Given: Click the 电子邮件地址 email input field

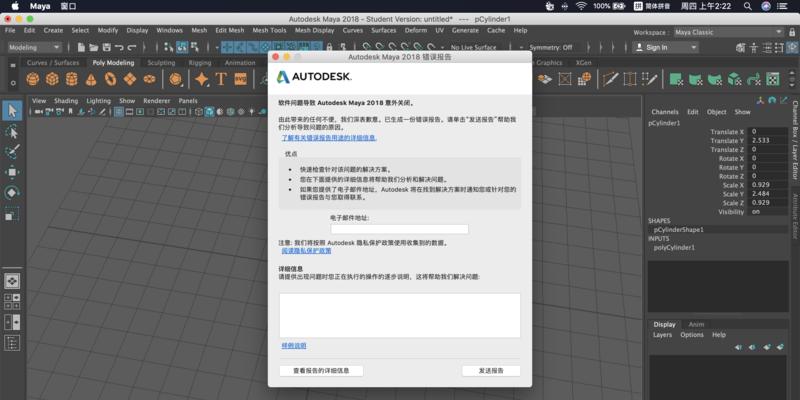Looking at the screenshot, I should pos(399,229).
